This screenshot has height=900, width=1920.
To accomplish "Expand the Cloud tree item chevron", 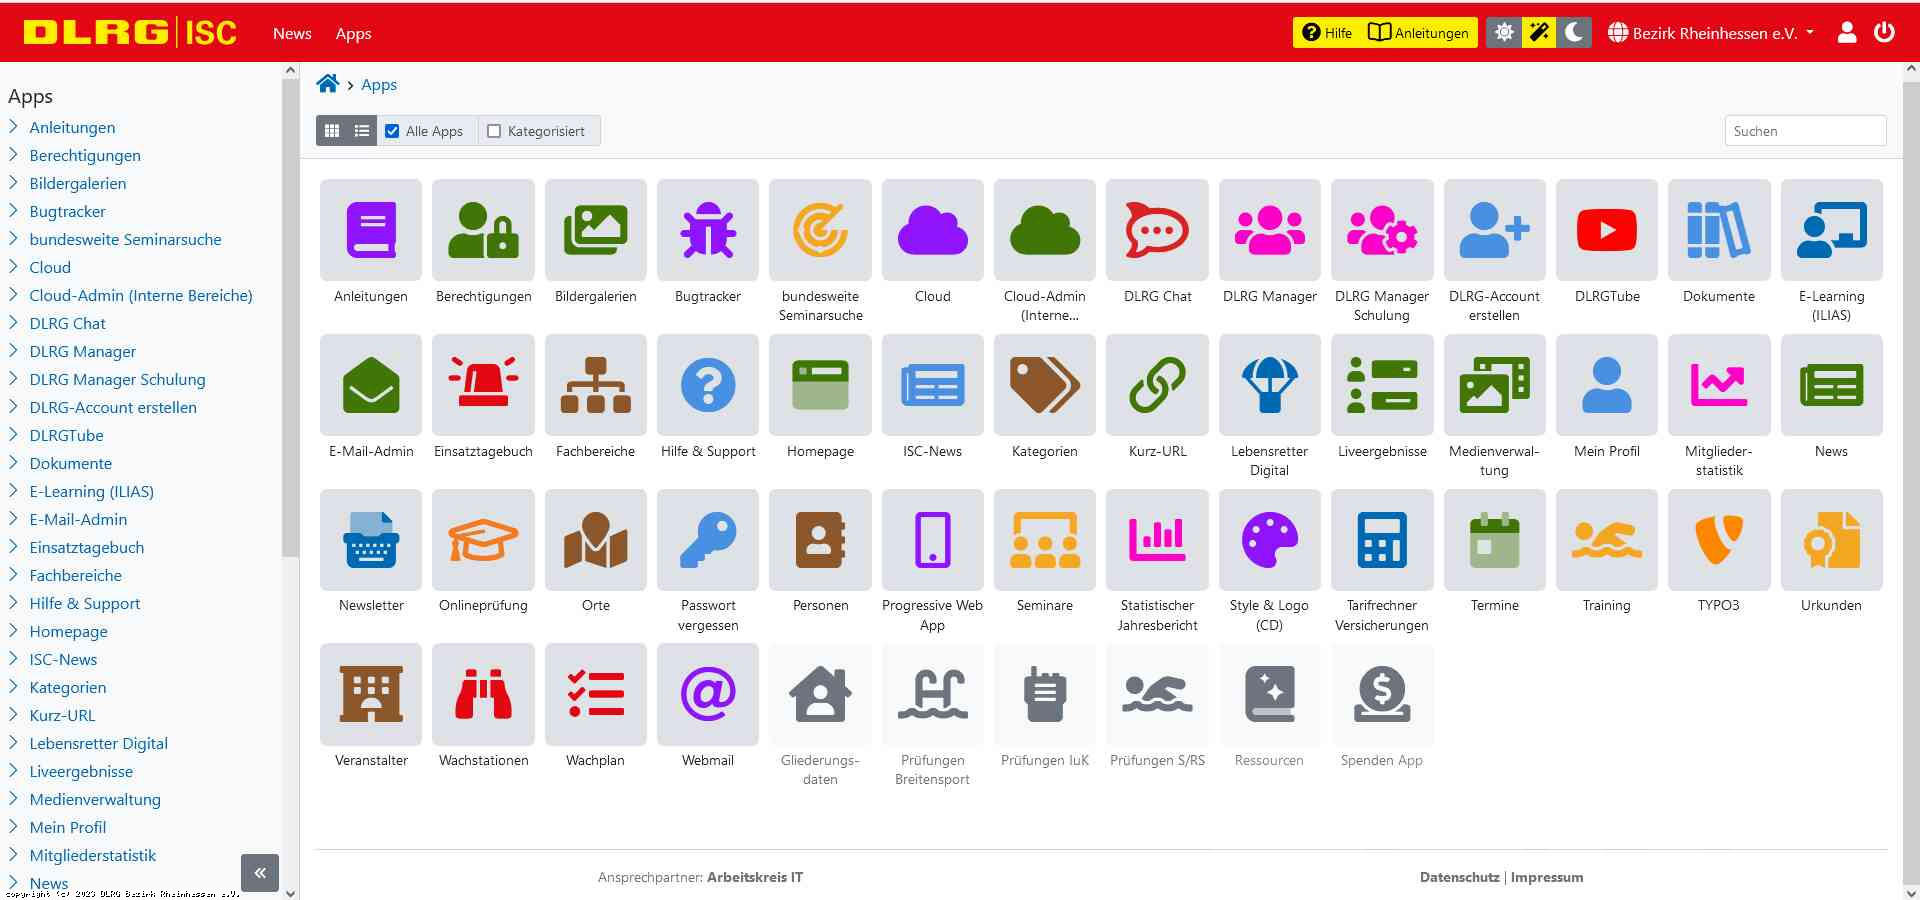I will (x=14, y=267).
